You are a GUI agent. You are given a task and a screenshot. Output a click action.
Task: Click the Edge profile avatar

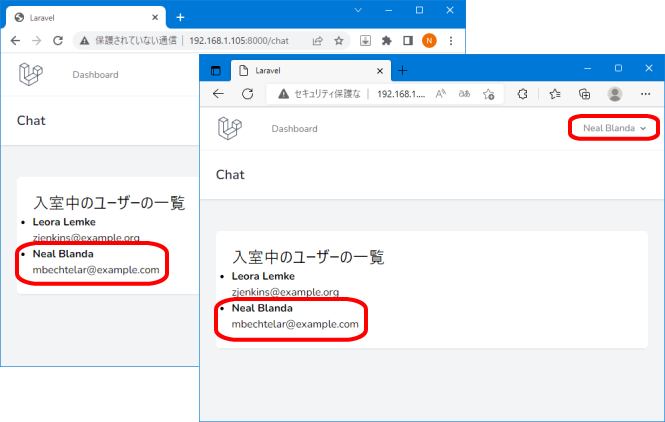[x=615, y=94]
